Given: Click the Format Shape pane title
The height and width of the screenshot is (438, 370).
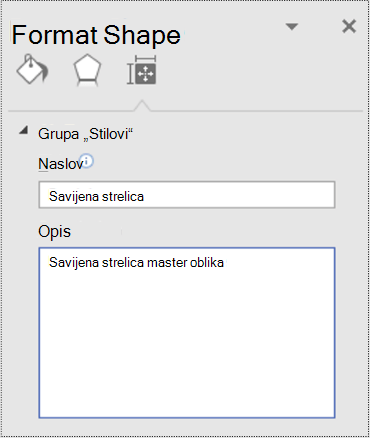Looking at the screenshot, I should coord(96,35).
